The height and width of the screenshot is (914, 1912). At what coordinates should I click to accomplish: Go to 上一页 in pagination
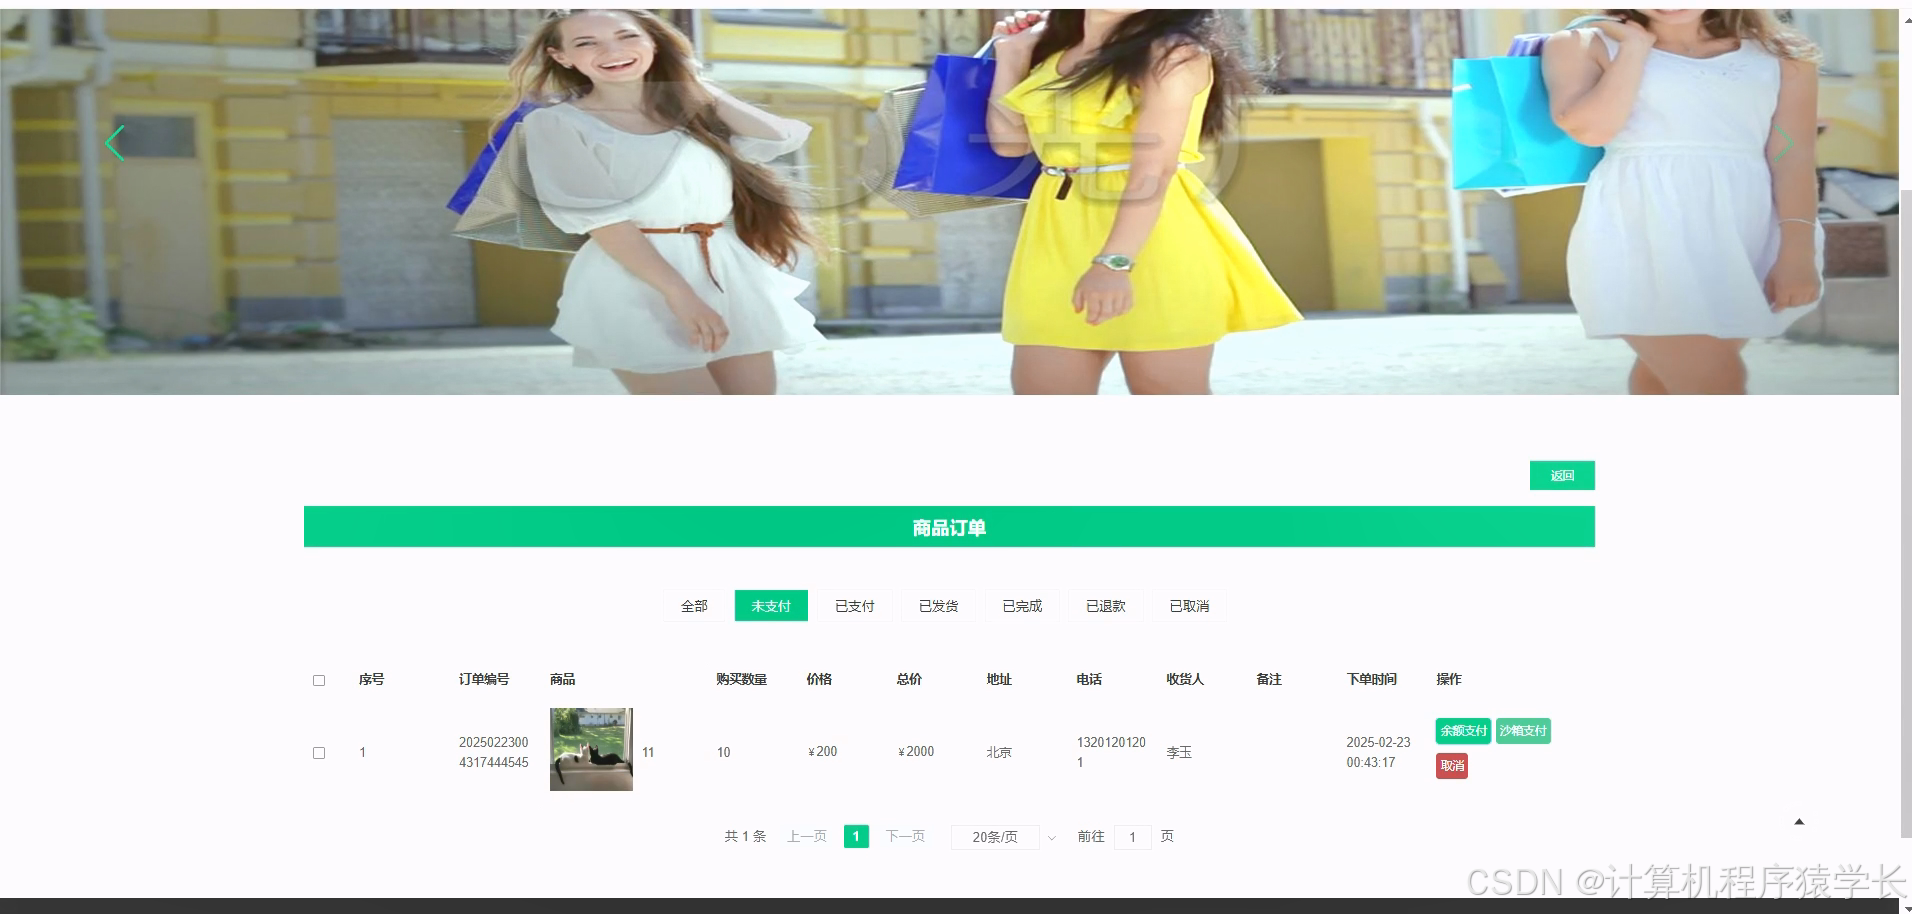pos(807,836)
